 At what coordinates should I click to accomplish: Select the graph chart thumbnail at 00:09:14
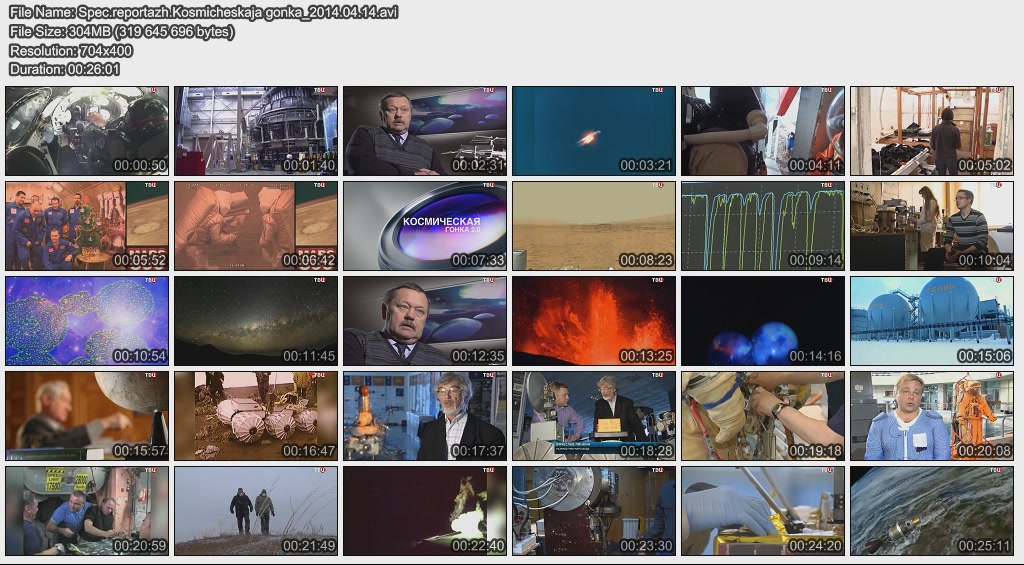tap(763, 226)
